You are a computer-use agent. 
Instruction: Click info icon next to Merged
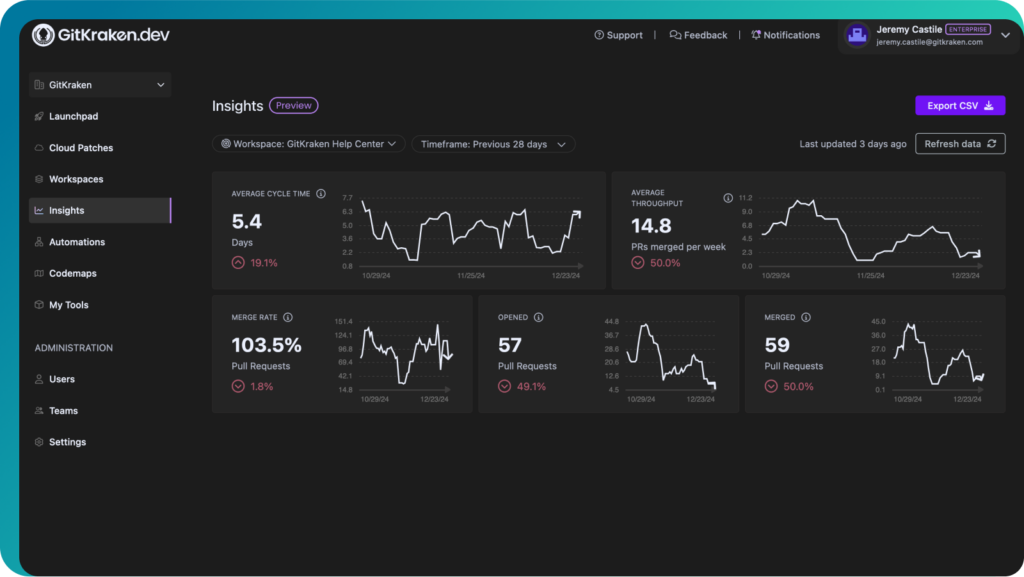coord(806,317)
